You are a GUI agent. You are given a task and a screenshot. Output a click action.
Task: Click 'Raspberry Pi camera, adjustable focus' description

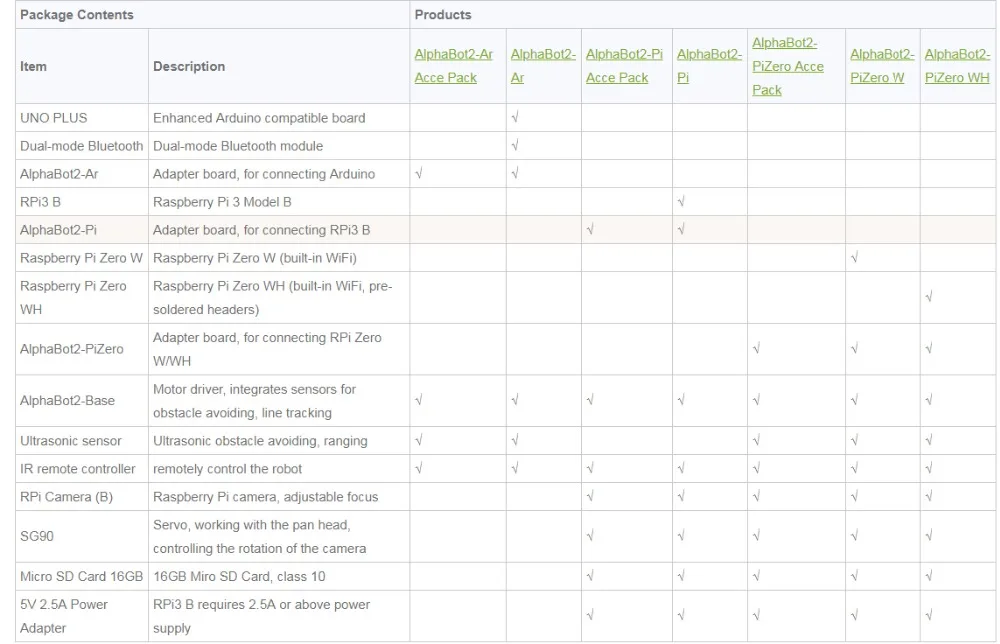pyautogui.click(x=265, y=497)
